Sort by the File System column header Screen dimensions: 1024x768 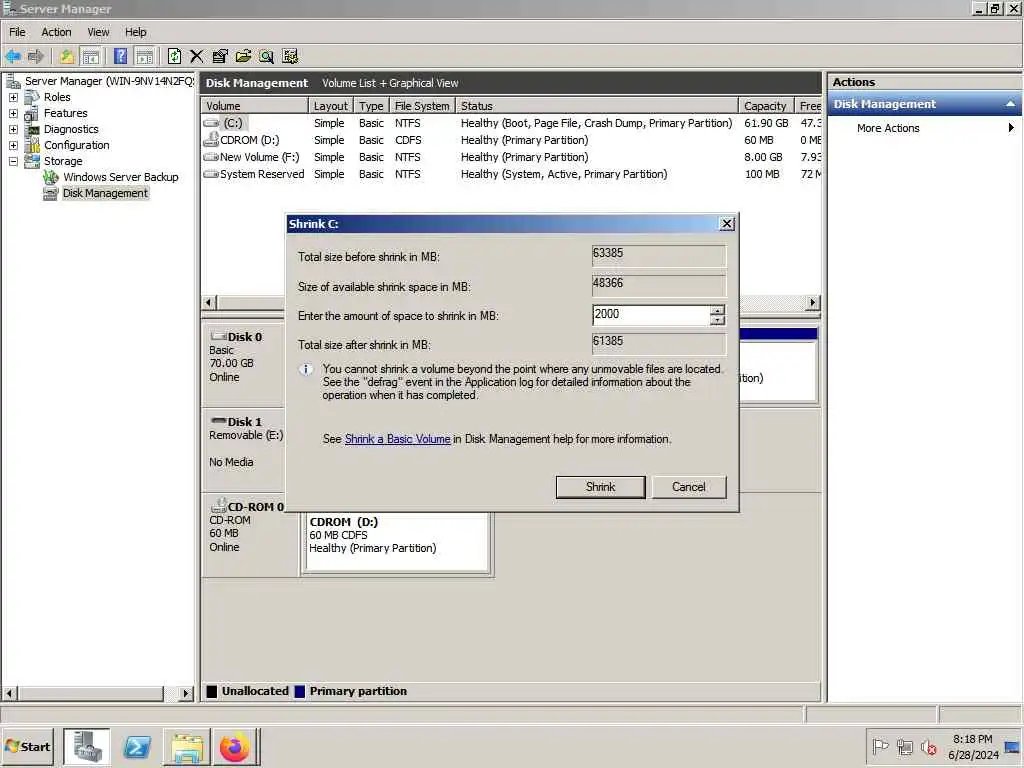coord(421,106)
